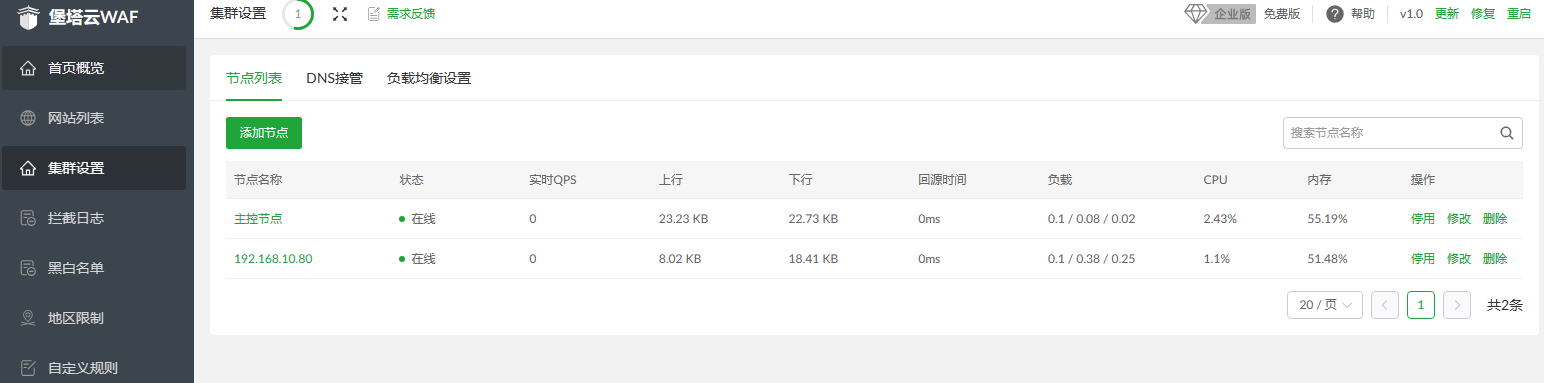Click the 网站列表 globe icon

tap(28, 118)
